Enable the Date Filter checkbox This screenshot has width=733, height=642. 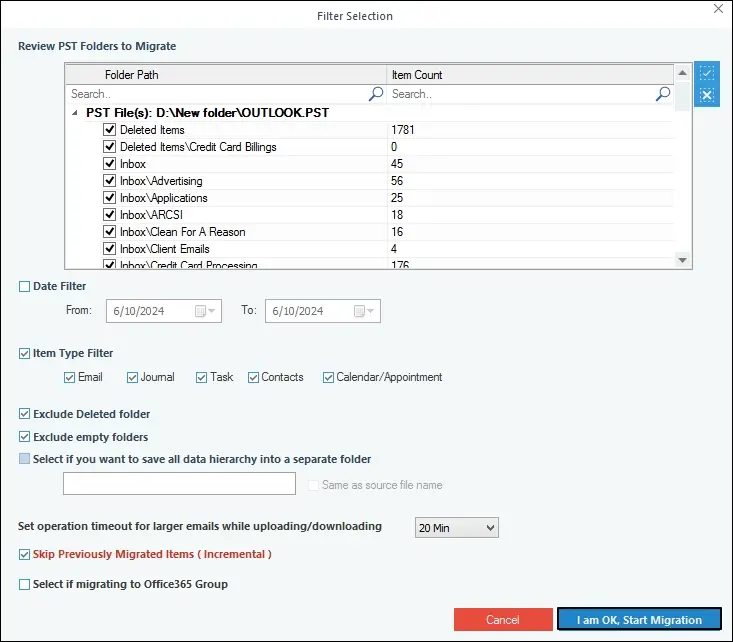[24, 286]
